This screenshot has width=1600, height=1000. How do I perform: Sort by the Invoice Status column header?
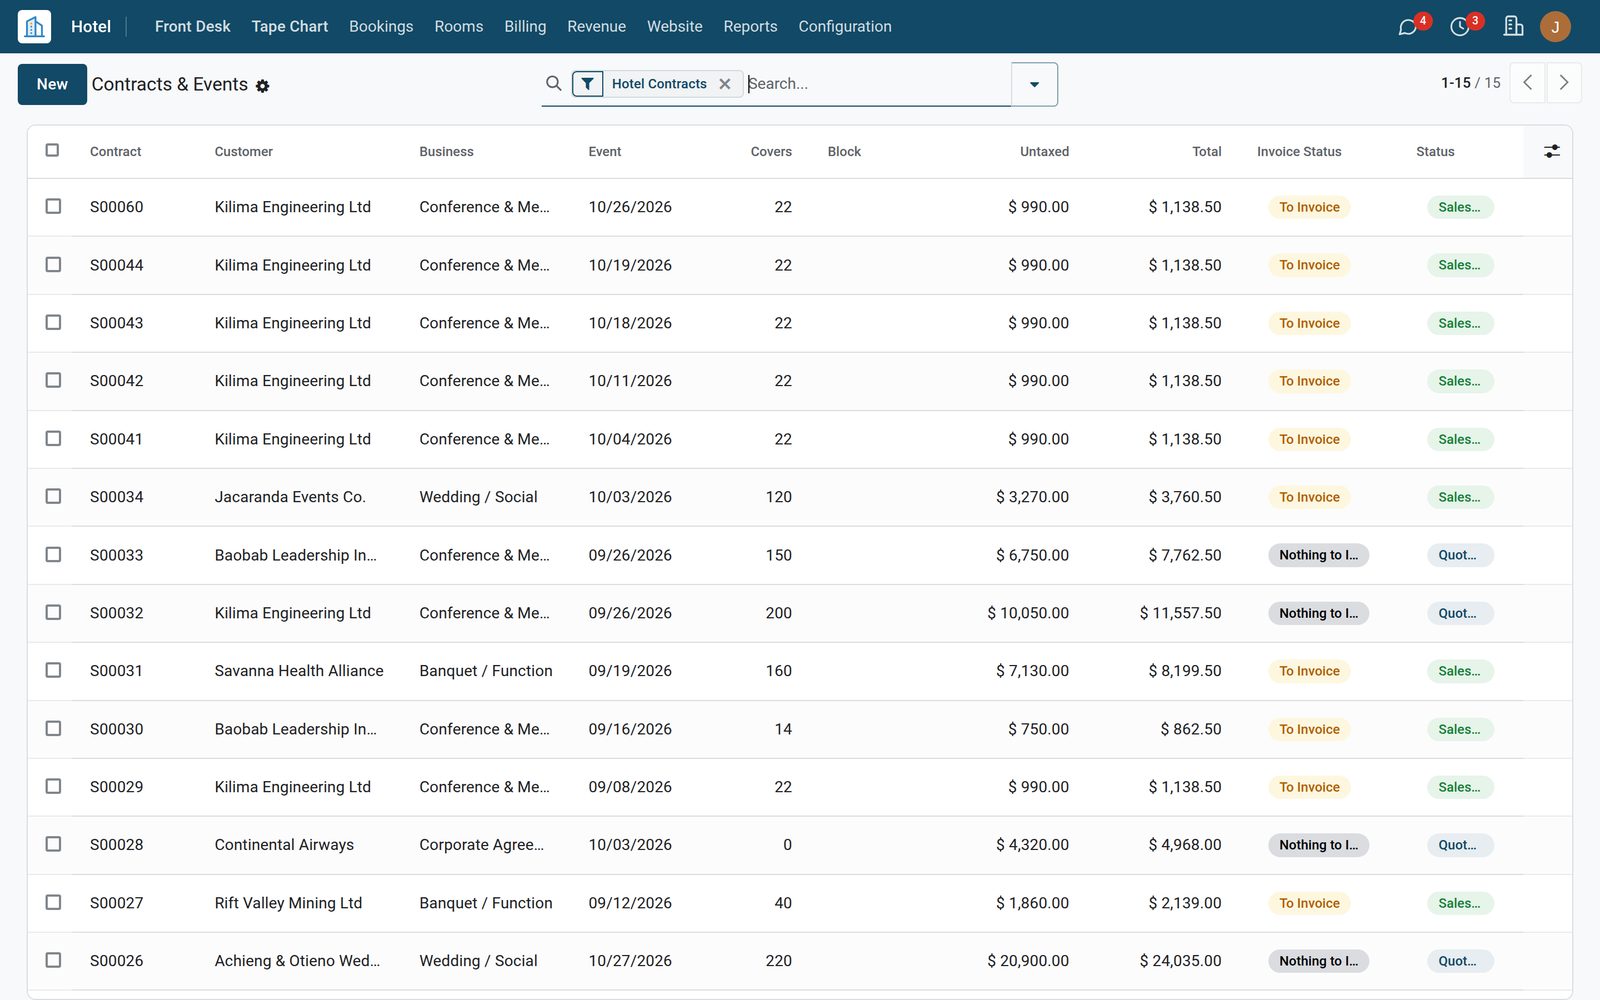[1299, 152]
